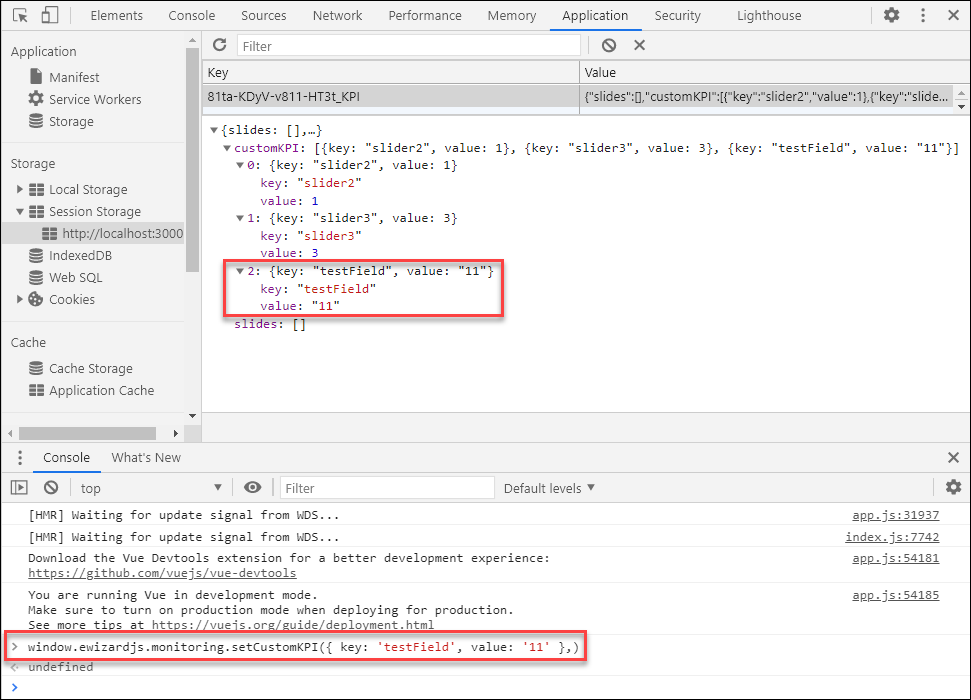
Task: Select Cookies in the Storage sidebar
Action: coord(74,299)
